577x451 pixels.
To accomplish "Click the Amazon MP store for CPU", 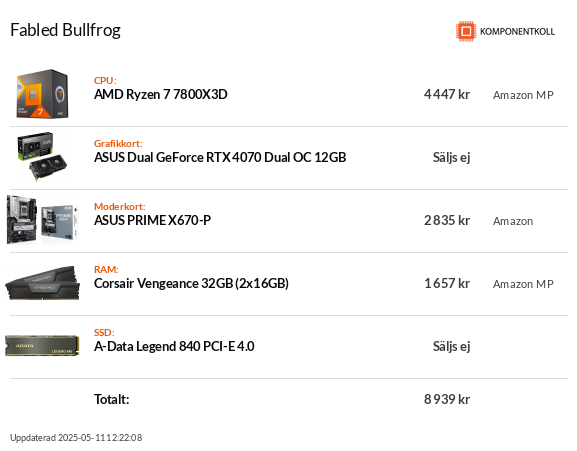I will [523, 95].
